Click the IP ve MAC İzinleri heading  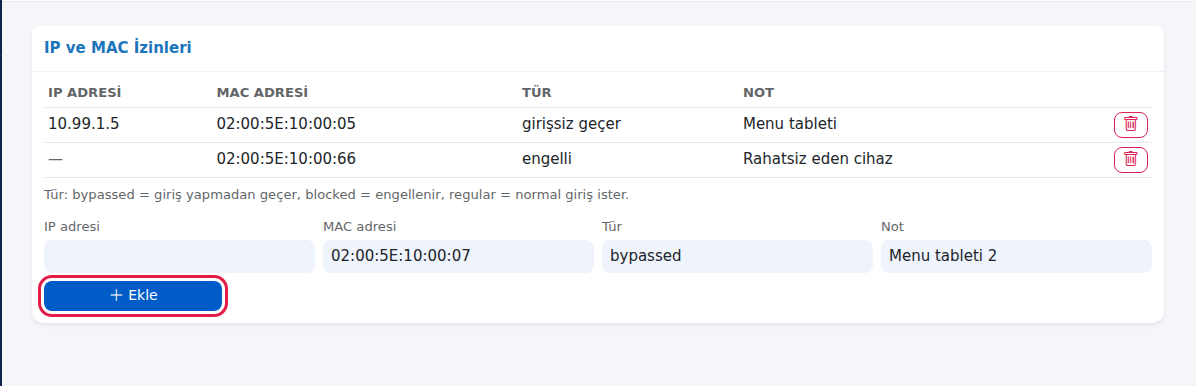point(117,47)
